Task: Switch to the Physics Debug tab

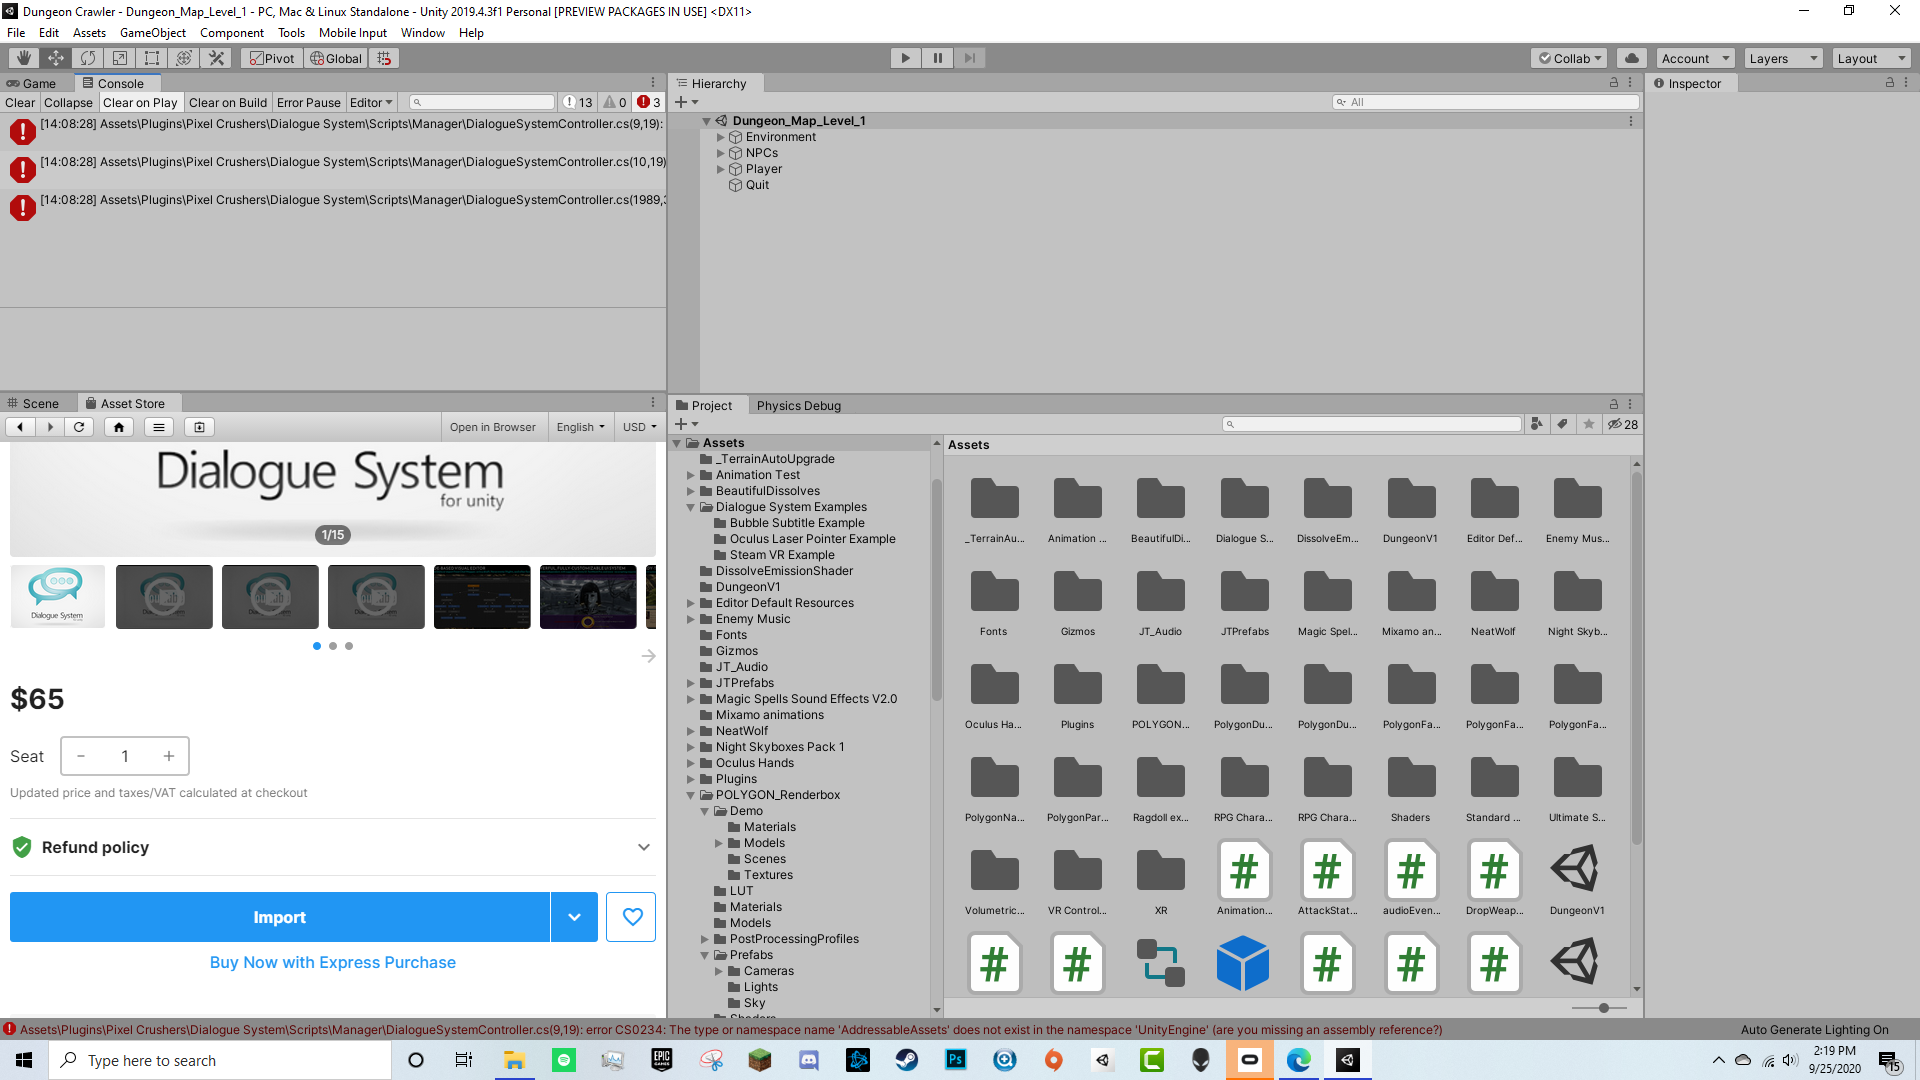Action: (x=798, y=405)
